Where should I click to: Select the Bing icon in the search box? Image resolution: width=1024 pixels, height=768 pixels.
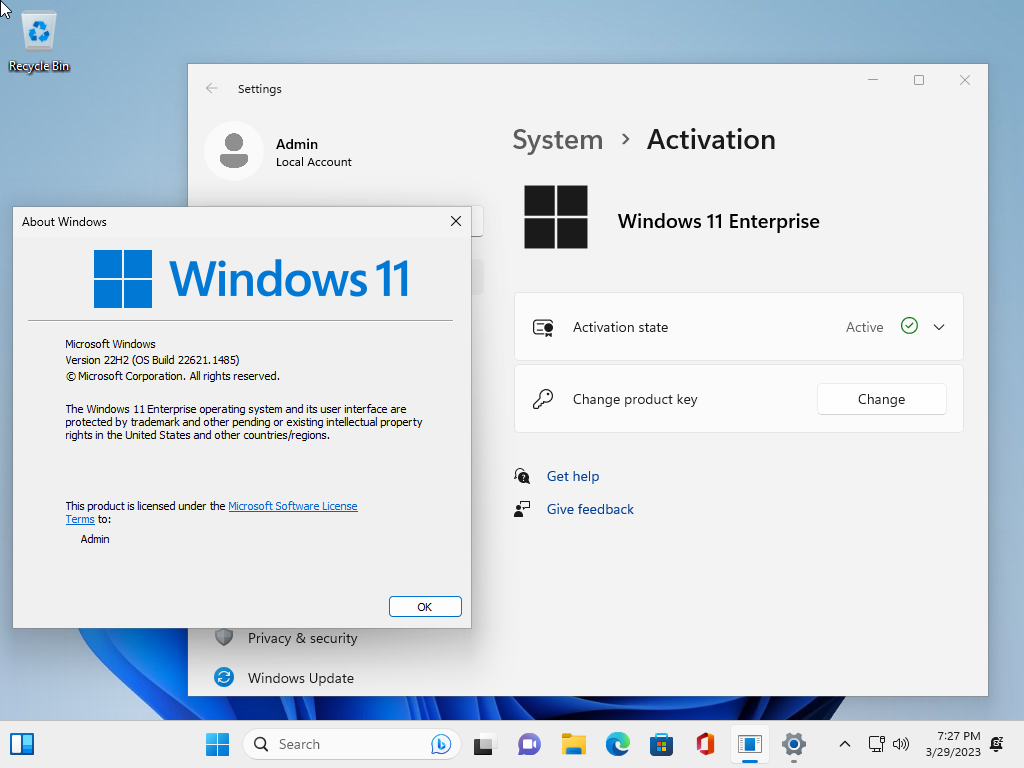(441, 744)
